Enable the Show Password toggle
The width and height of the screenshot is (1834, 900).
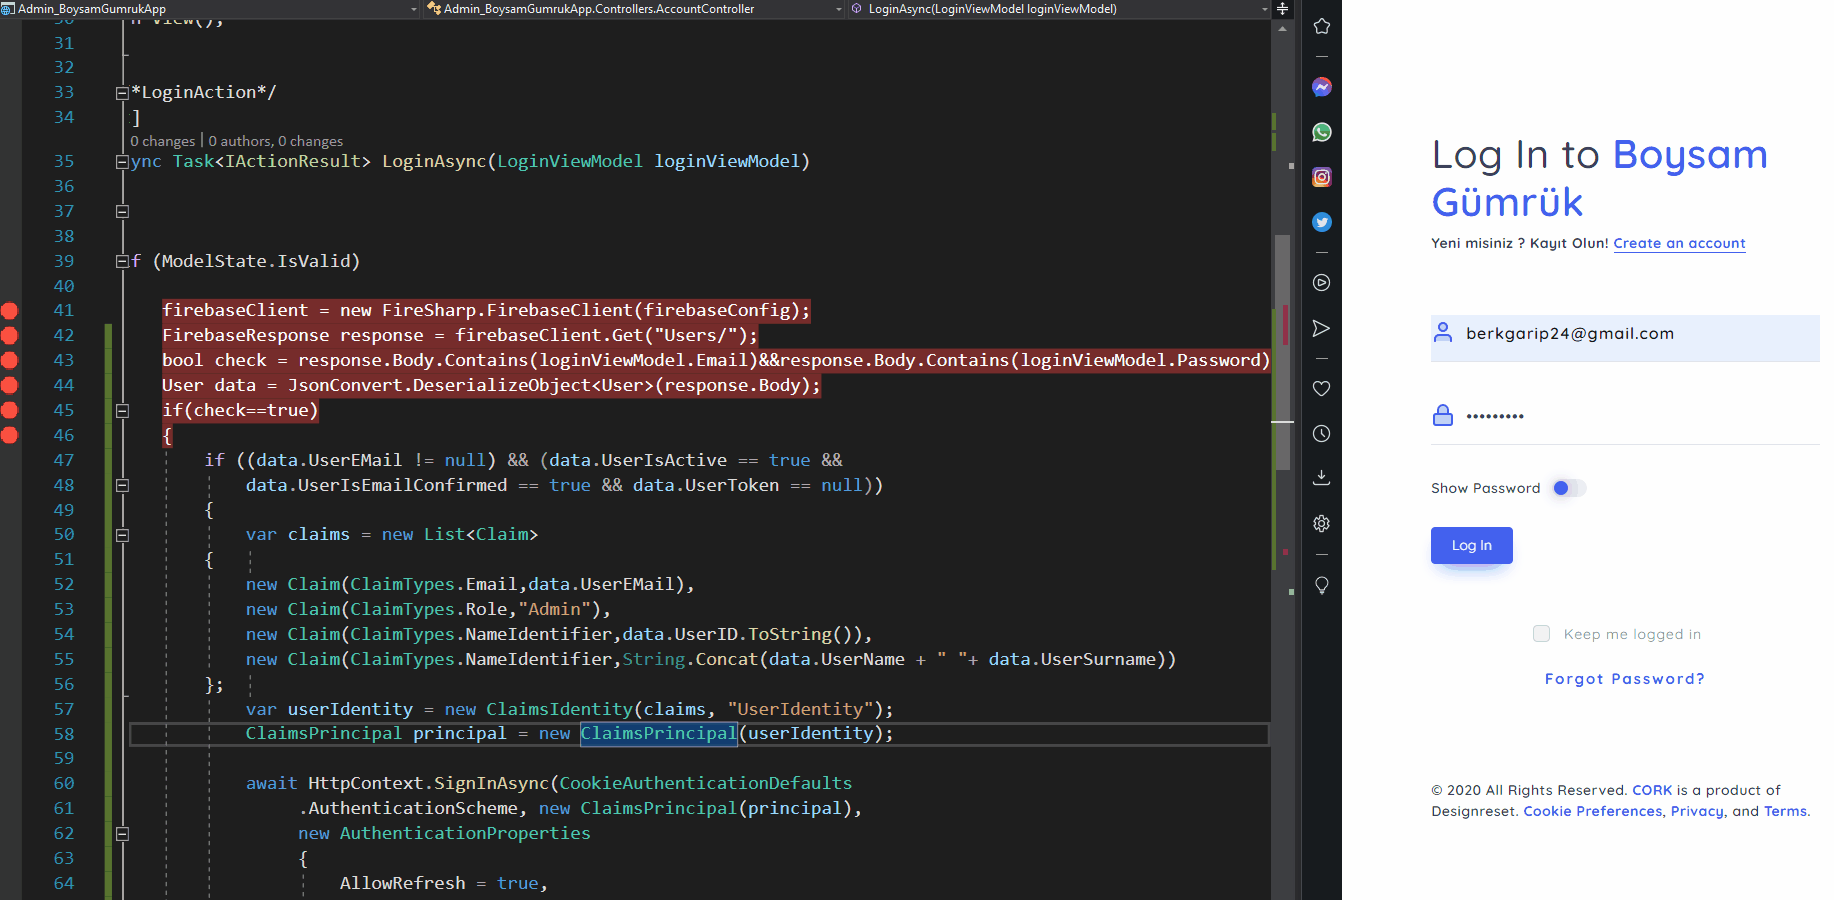[1567, 488]
